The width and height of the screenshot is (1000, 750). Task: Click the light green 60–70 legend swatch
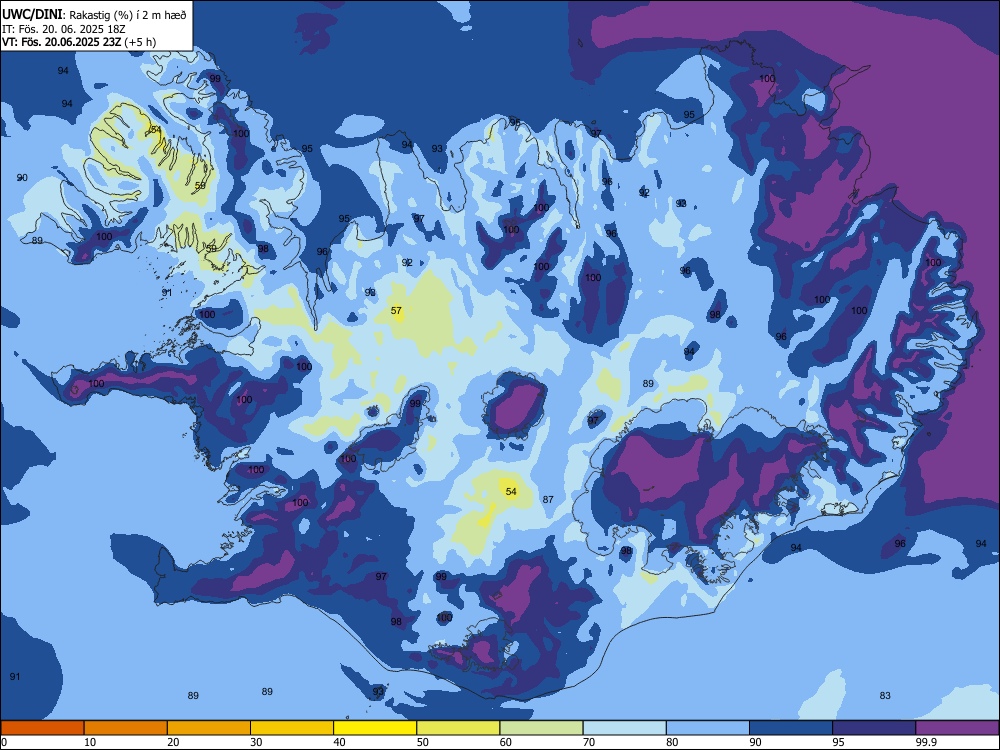(541, 728)
